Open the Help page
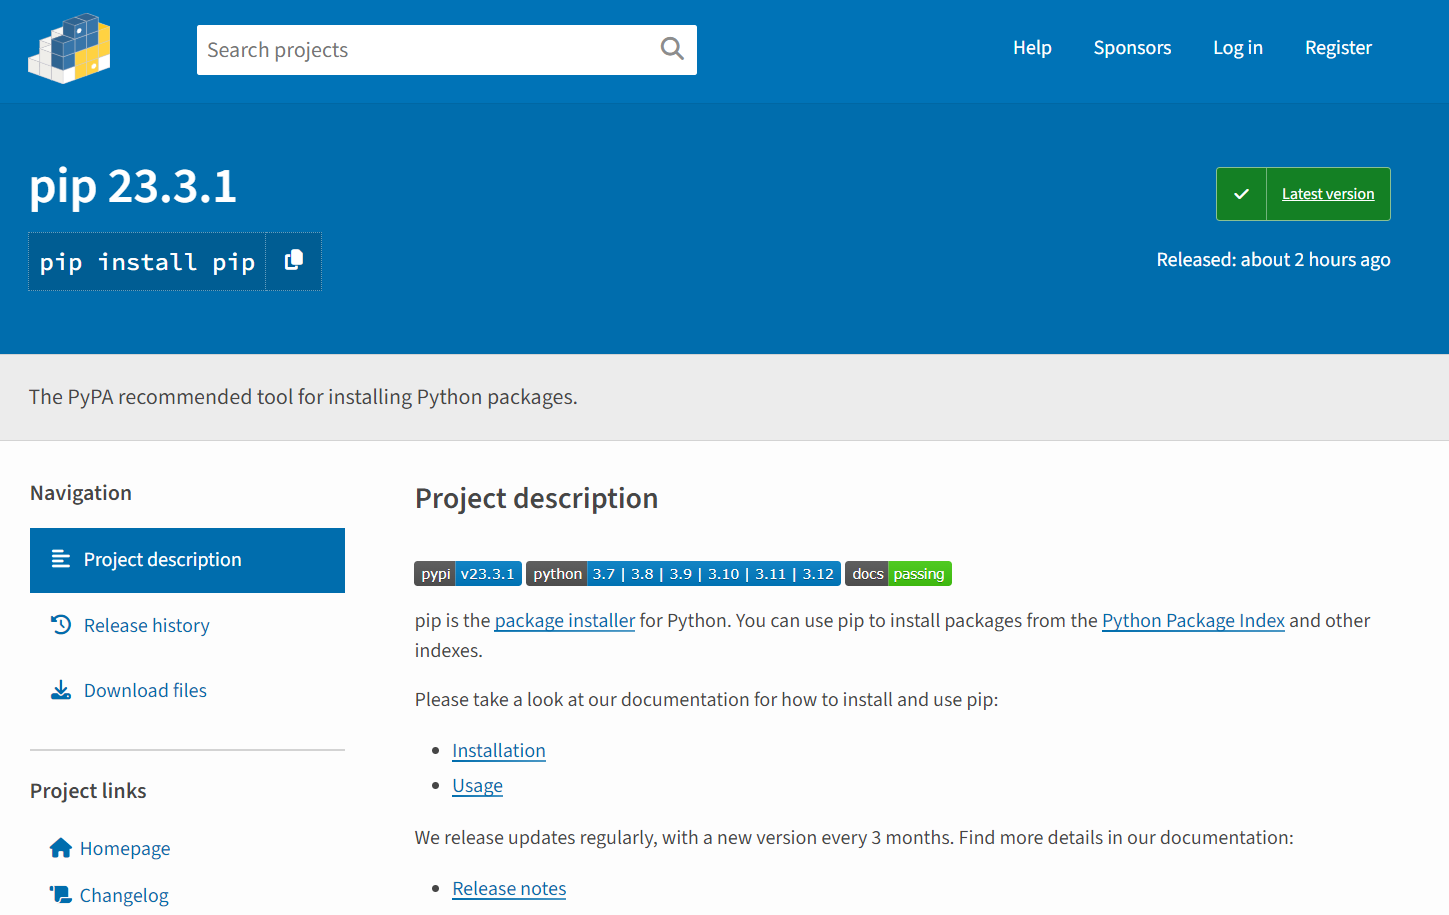Viewport: 1449px width, 915px height. pyautogui.click(x=1032, y=48)
